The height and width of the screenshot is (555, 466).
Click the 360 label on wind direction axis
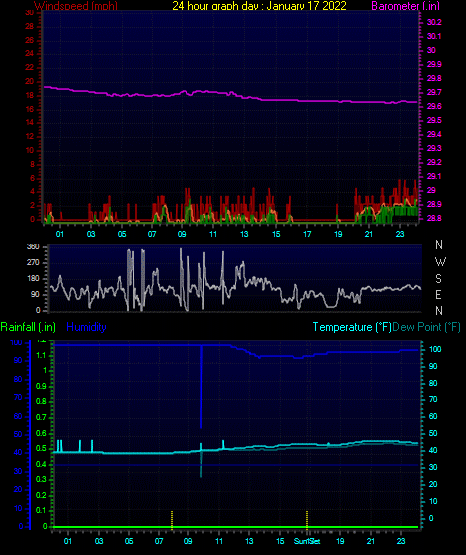point(33,246)
